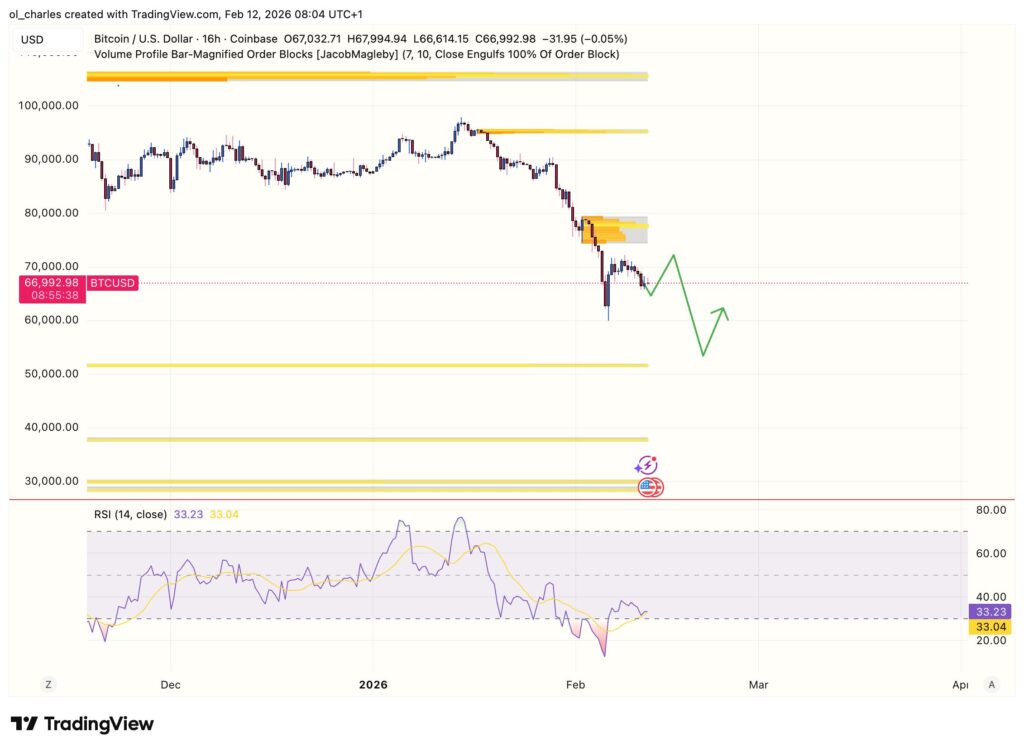1024x751 pixels.
Task: Click the Z control on the time axis
Action: pos(48,684)
